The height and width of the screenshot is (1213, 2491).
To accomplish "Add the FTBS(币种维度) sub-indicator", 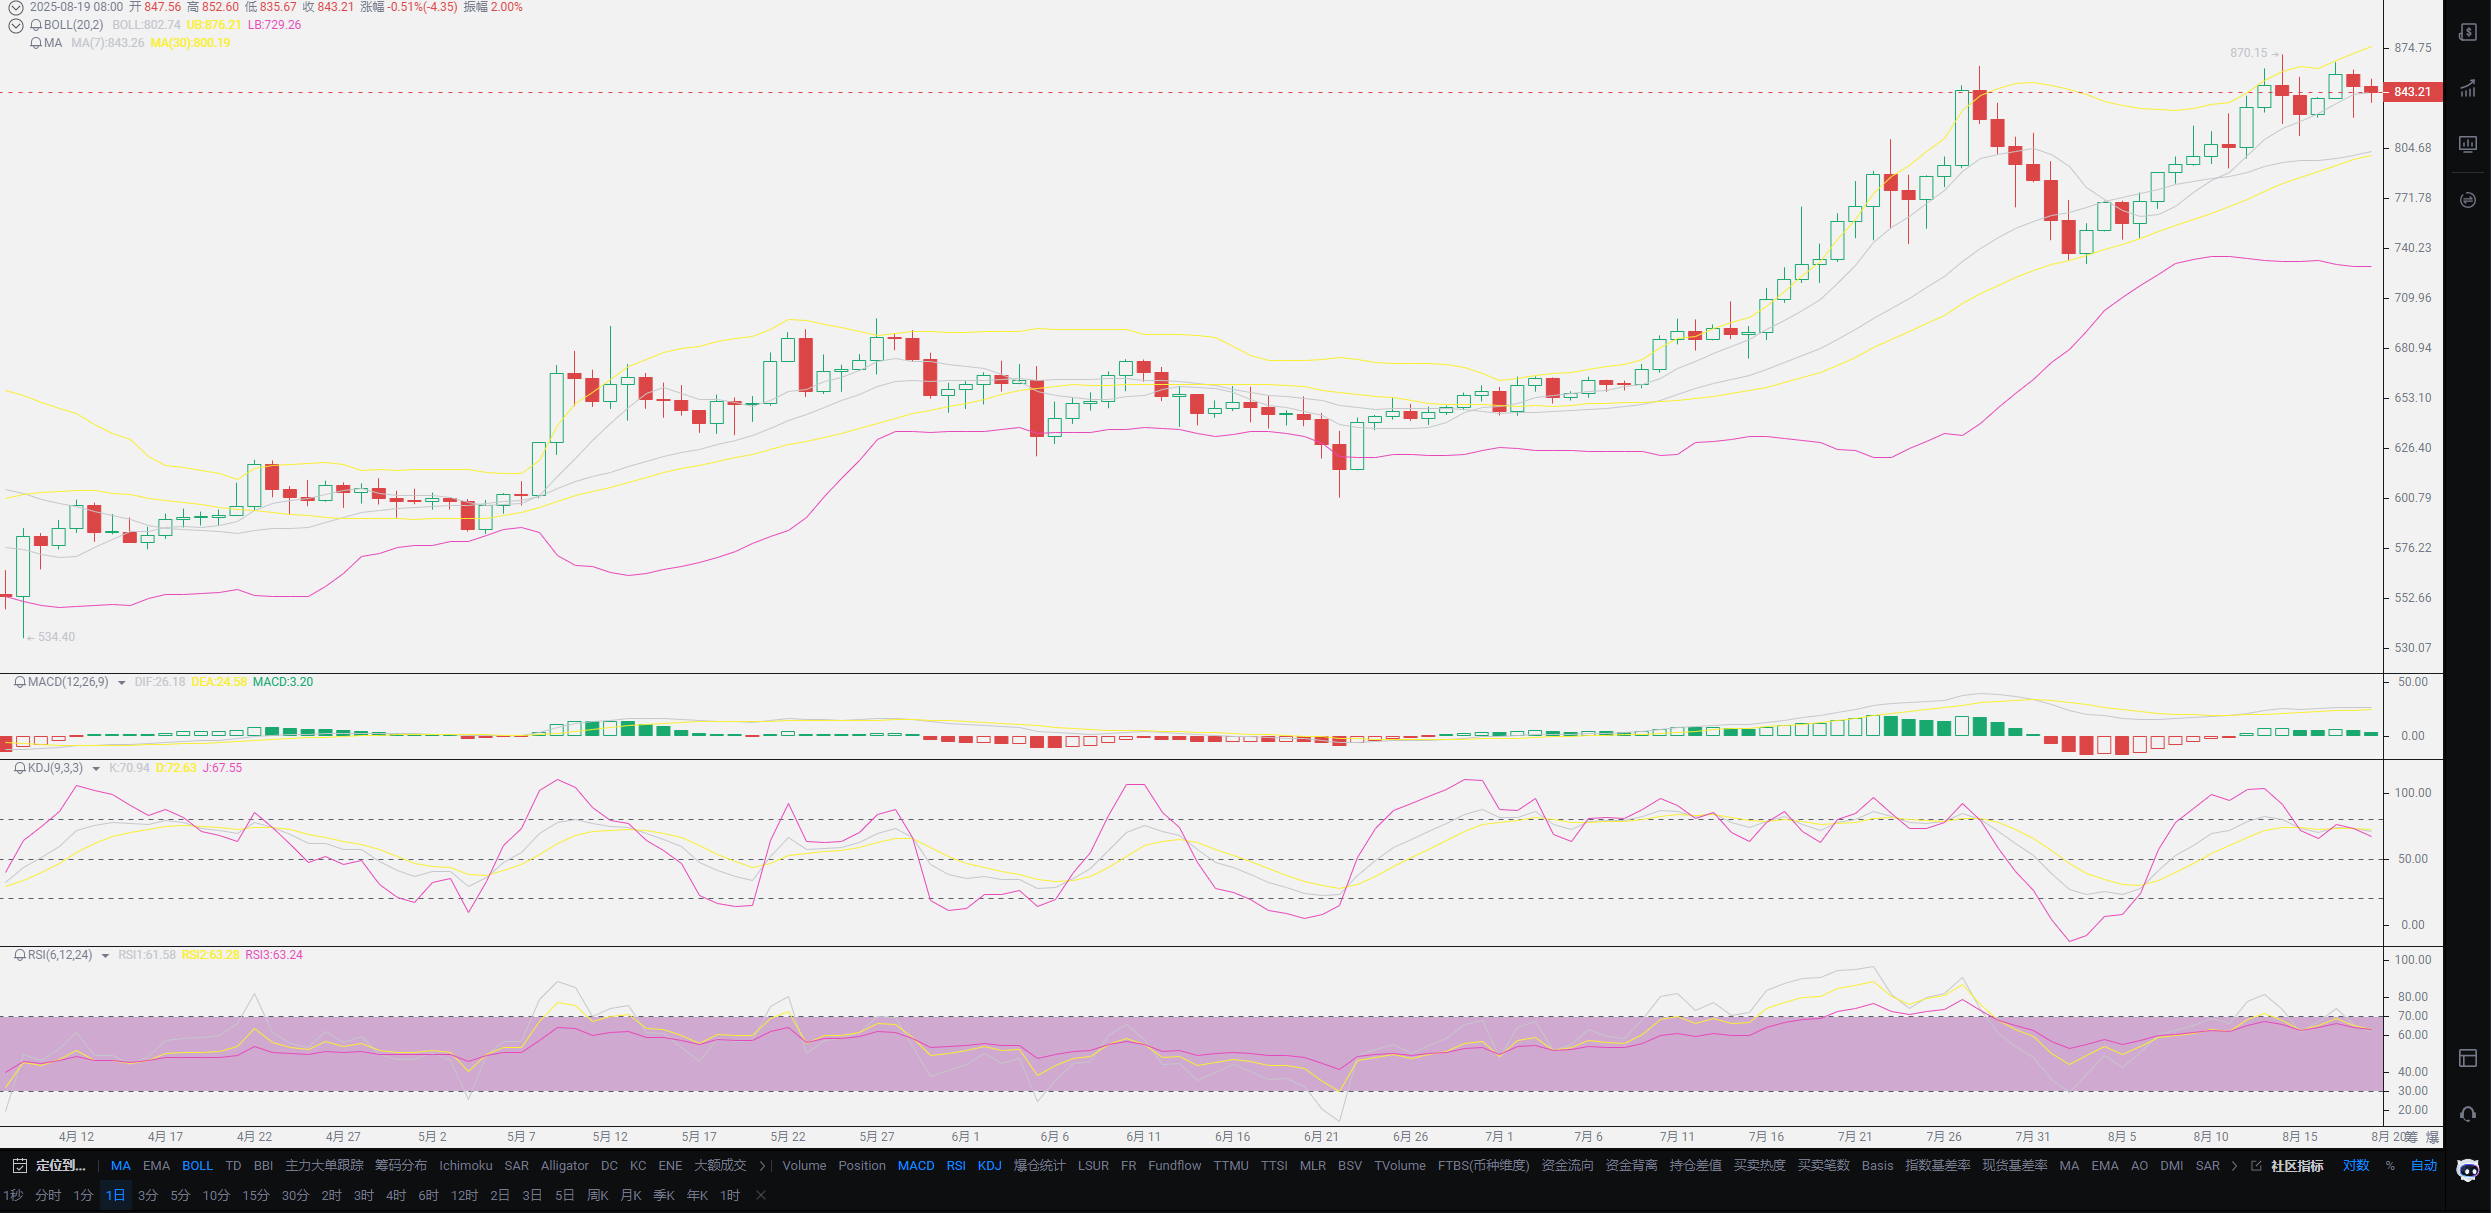I will click(x=1484, y=1166).
